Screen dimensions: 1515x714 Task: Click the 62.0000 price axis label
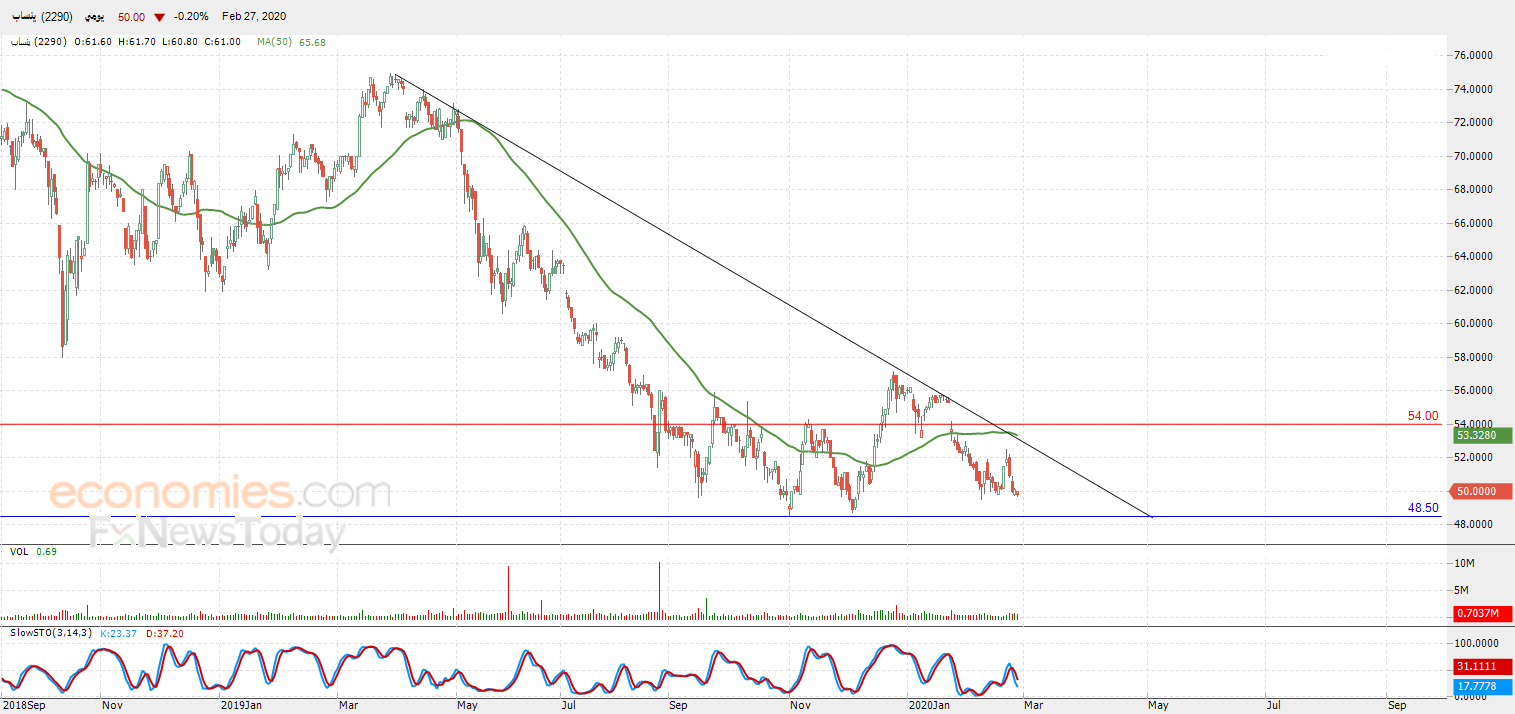1475,290
